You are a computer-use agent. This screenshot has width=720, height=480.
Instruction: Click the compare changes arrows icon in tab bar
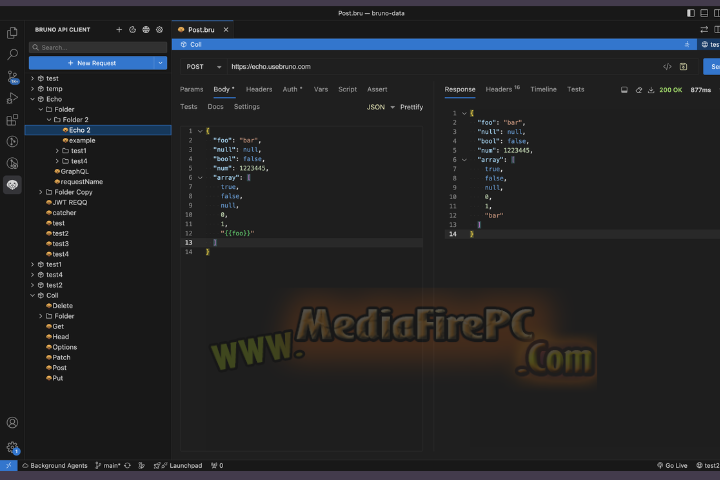coord(704,29)
